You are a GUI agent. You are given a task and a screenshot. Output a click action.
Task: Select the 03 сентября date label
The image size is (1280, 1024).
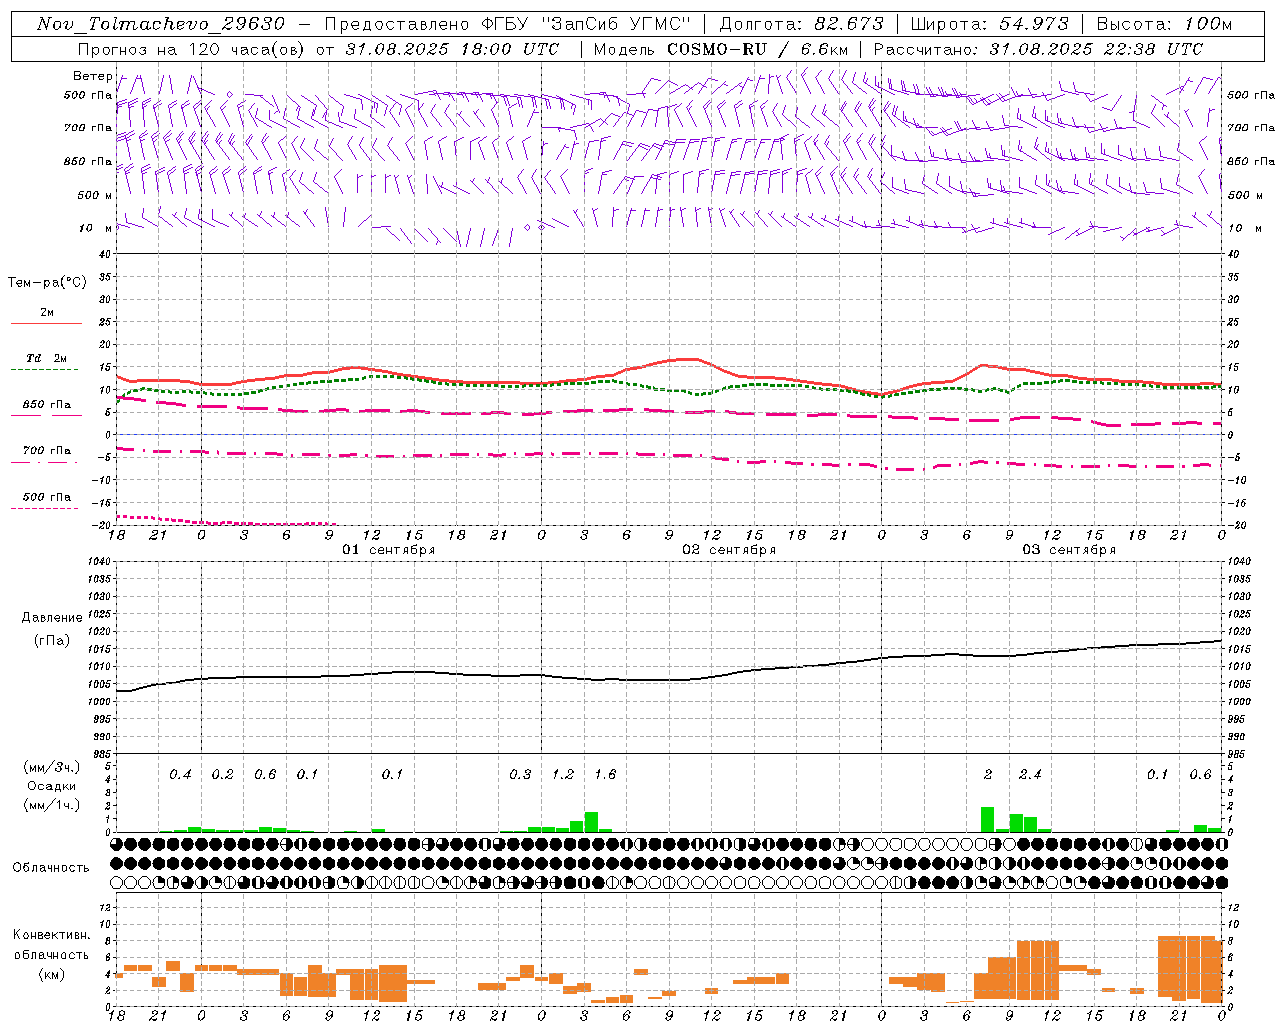(1069, 550)
